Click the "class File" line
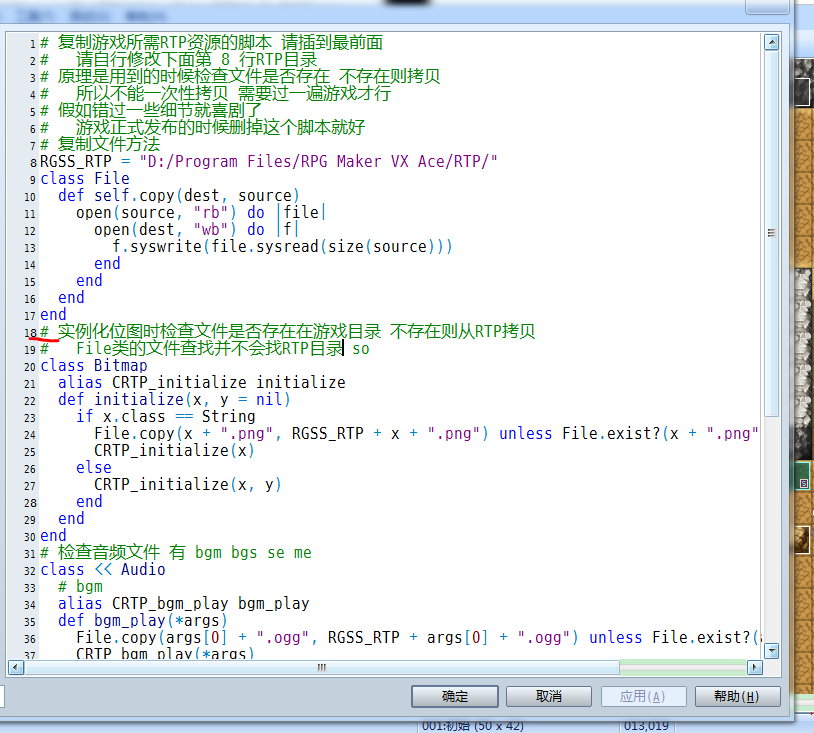This screenshot has height=733, width=814. click(x=85, y=179)
